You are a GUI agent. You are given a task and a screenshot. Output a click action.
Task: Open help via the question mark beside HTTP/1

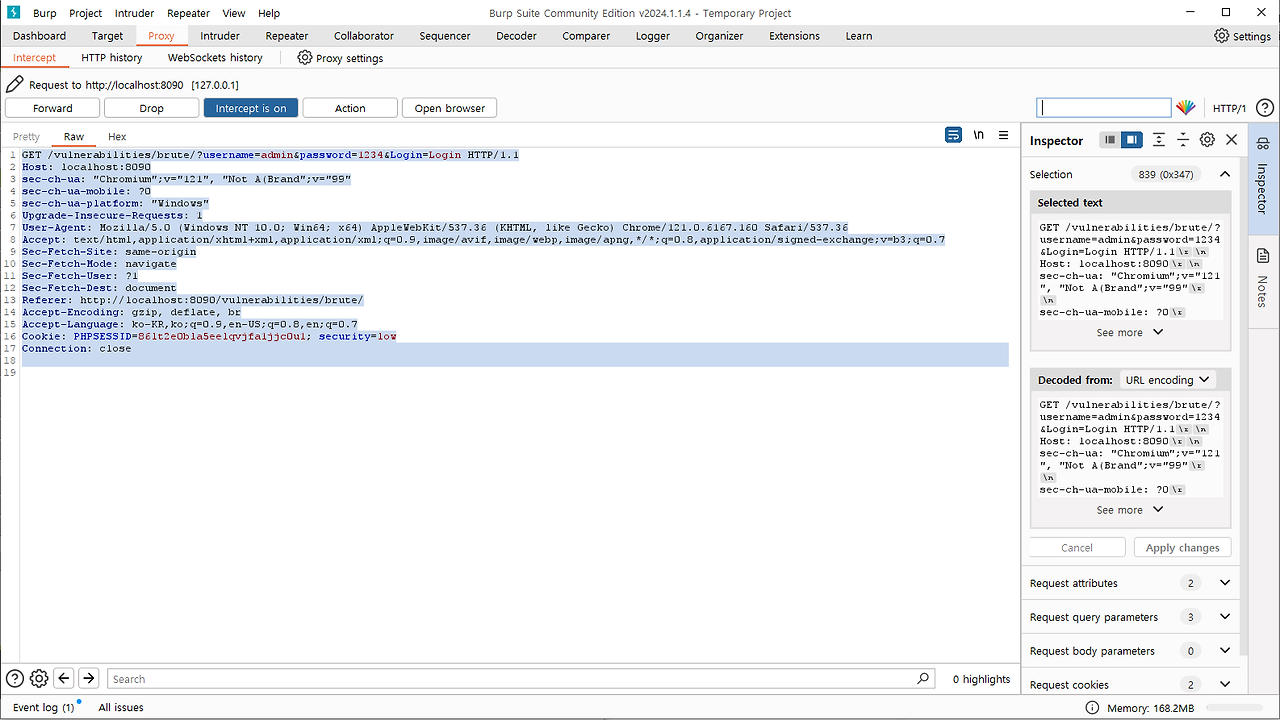tap(1264, 108)
